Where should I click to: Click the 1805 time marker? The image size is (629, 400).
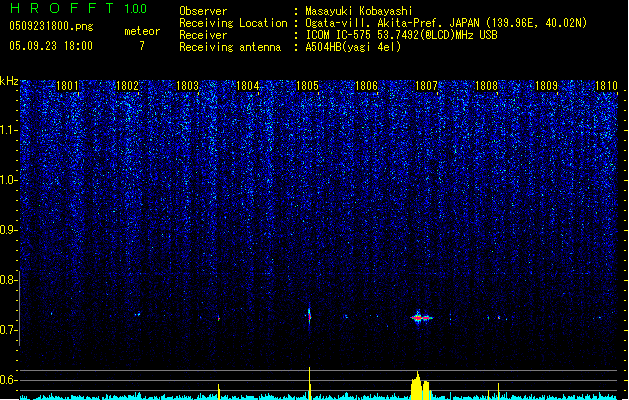(x=307, y=86)
